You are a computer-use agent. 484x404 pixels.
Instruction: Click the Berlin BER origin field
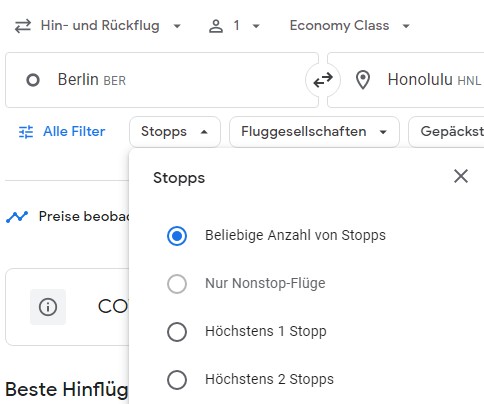(x=162, y=80)
